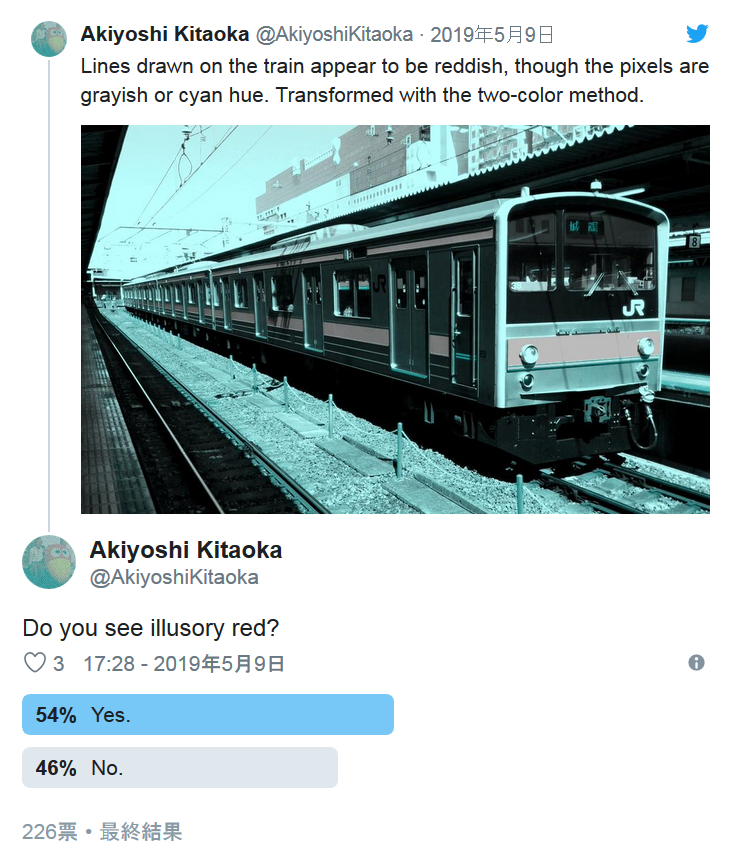
Task: Click main author name Akiyoshi Kitaoka
Action: coord(186,550)
